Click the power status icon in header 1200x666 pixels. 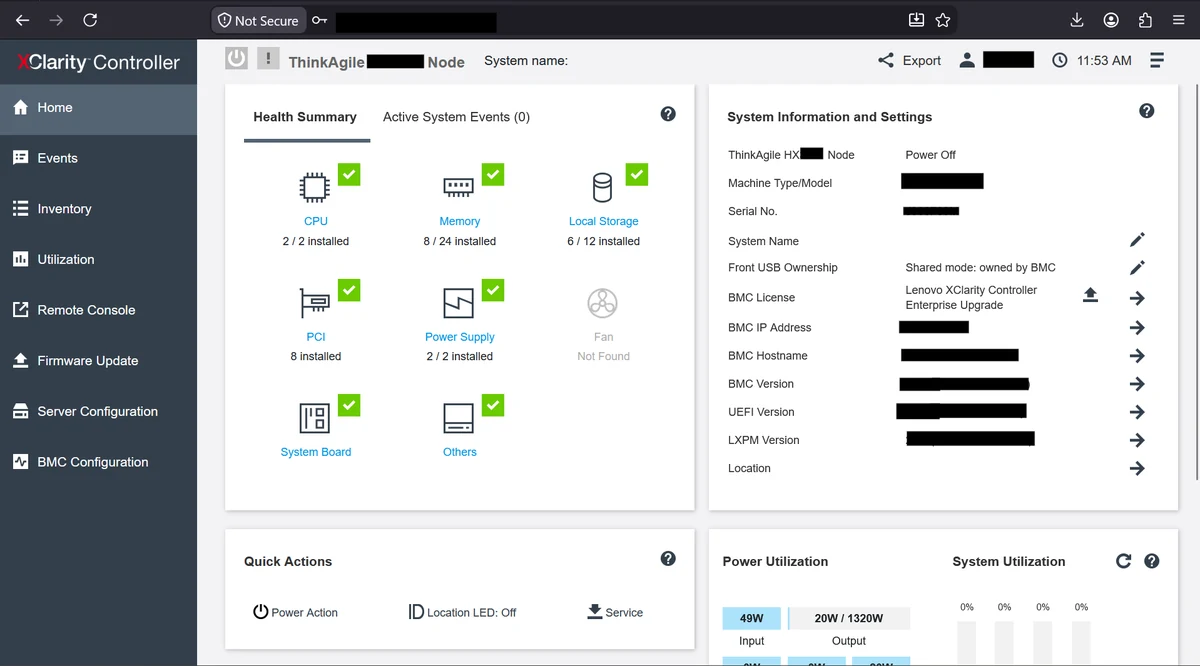pos(236,58)
